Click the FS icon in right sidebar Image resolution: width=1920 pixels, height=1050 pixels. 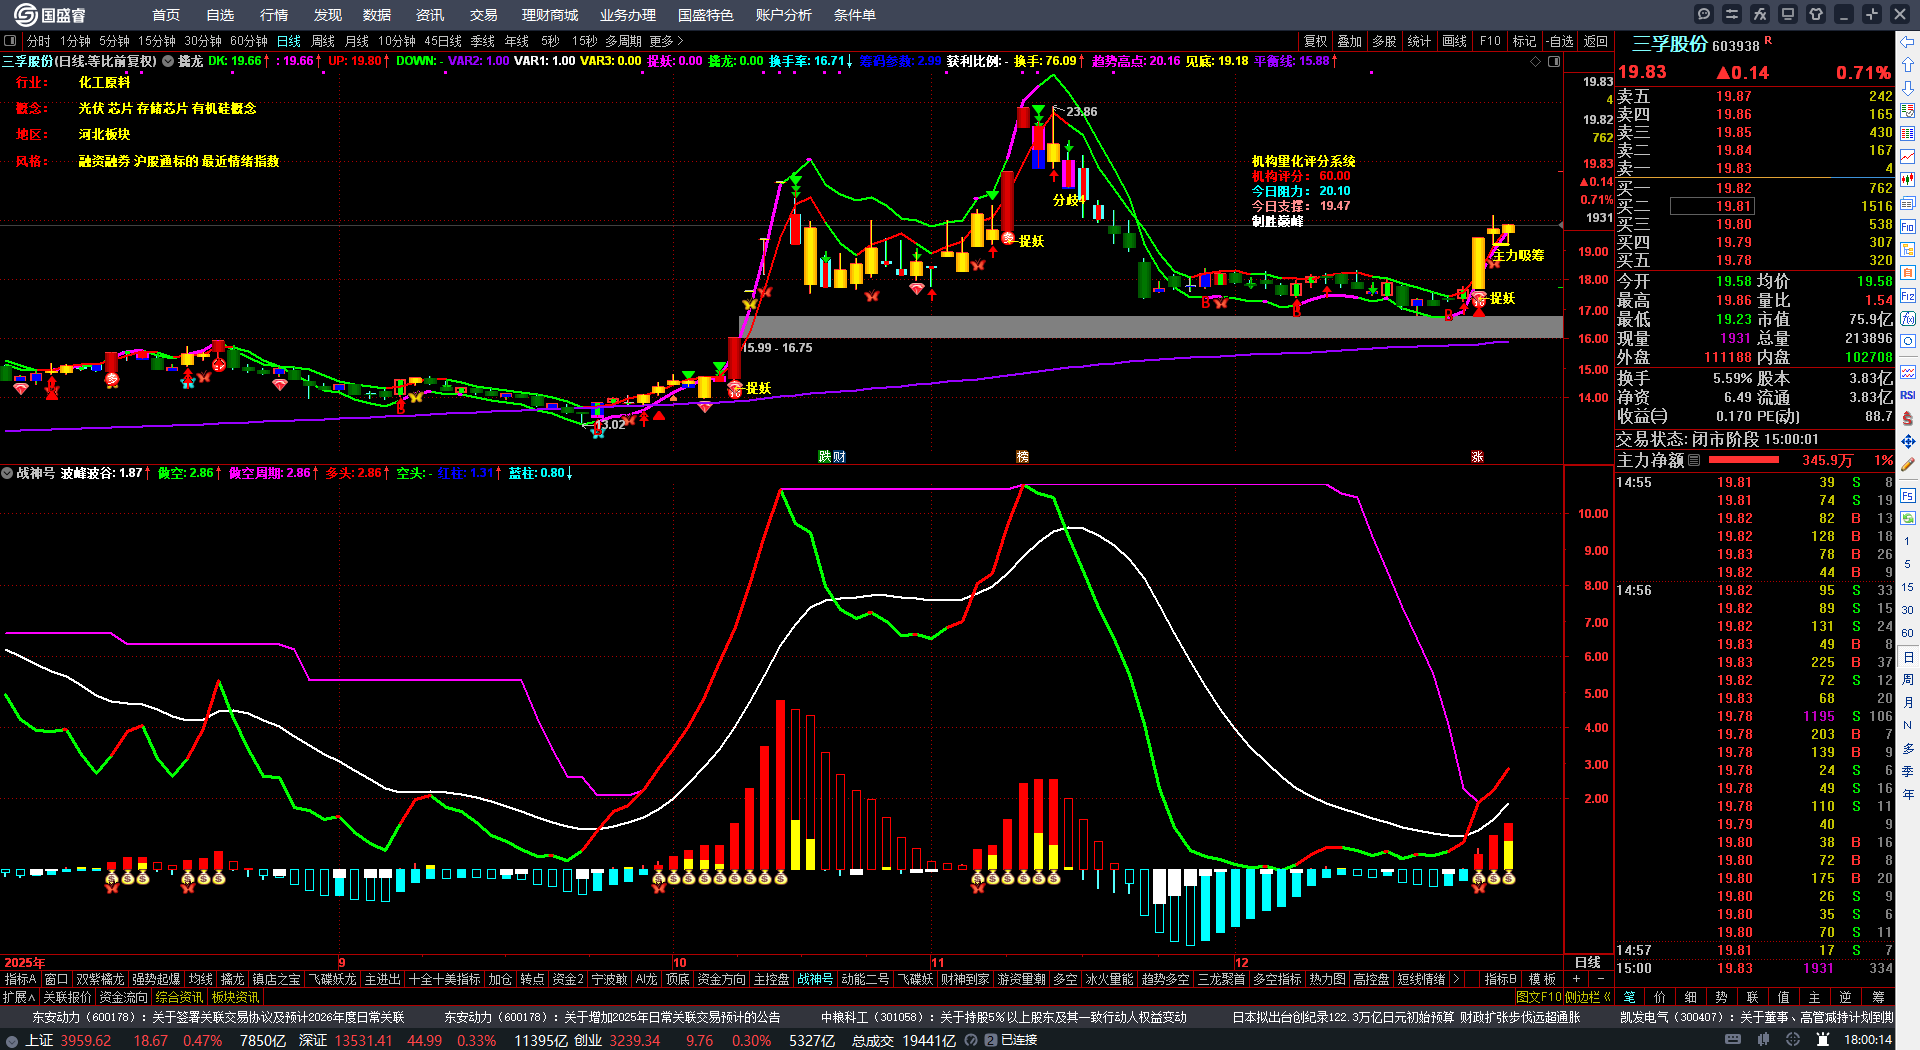[x=1908, y=495]
